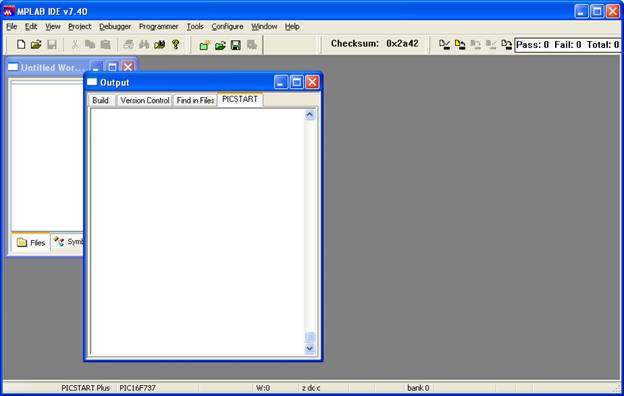This screenshot has height=396, width=624.
Task: Click the Cut scissors icon
Action: tap(74, 44)
